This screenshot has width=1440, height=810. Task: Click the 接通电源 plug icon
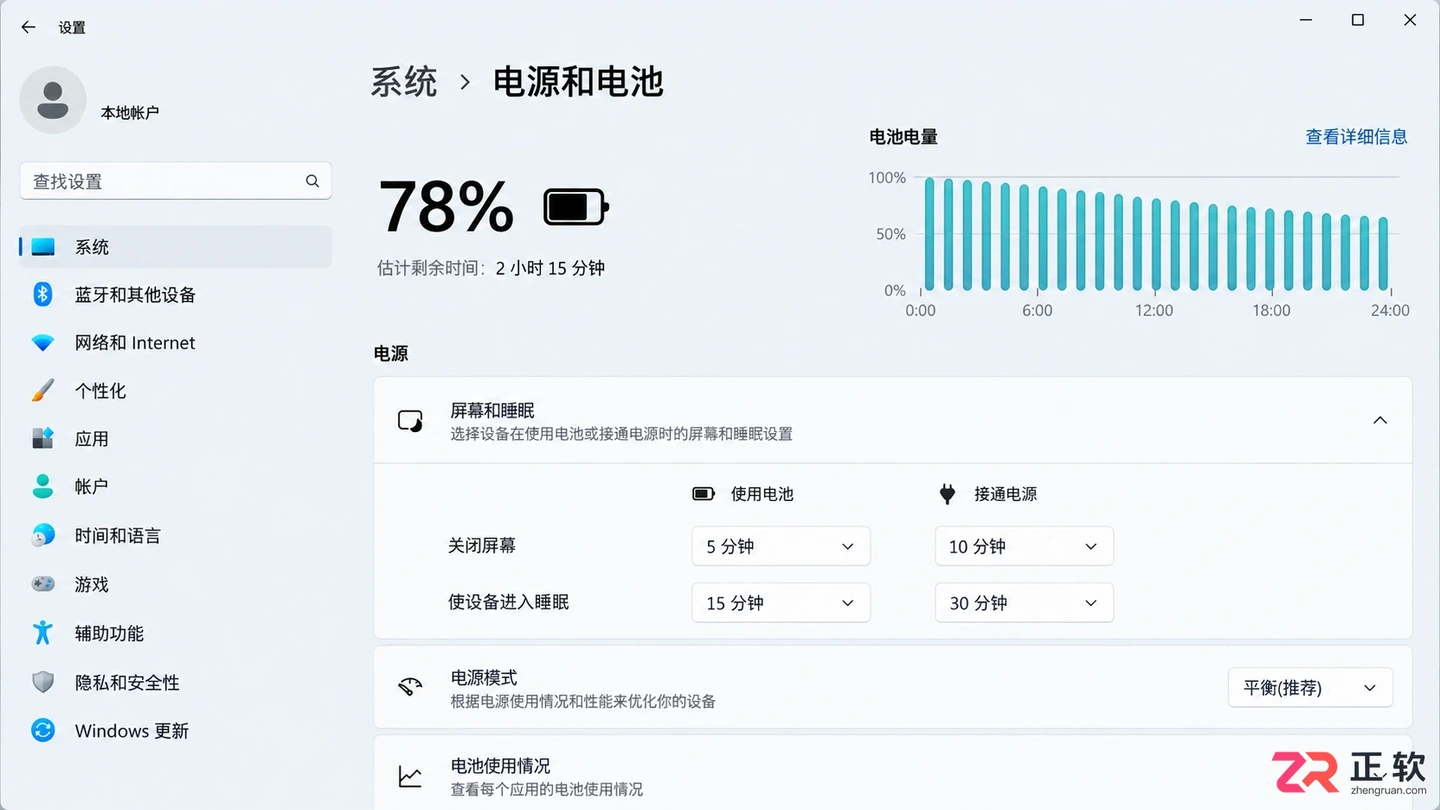click(x=947, y=494)
